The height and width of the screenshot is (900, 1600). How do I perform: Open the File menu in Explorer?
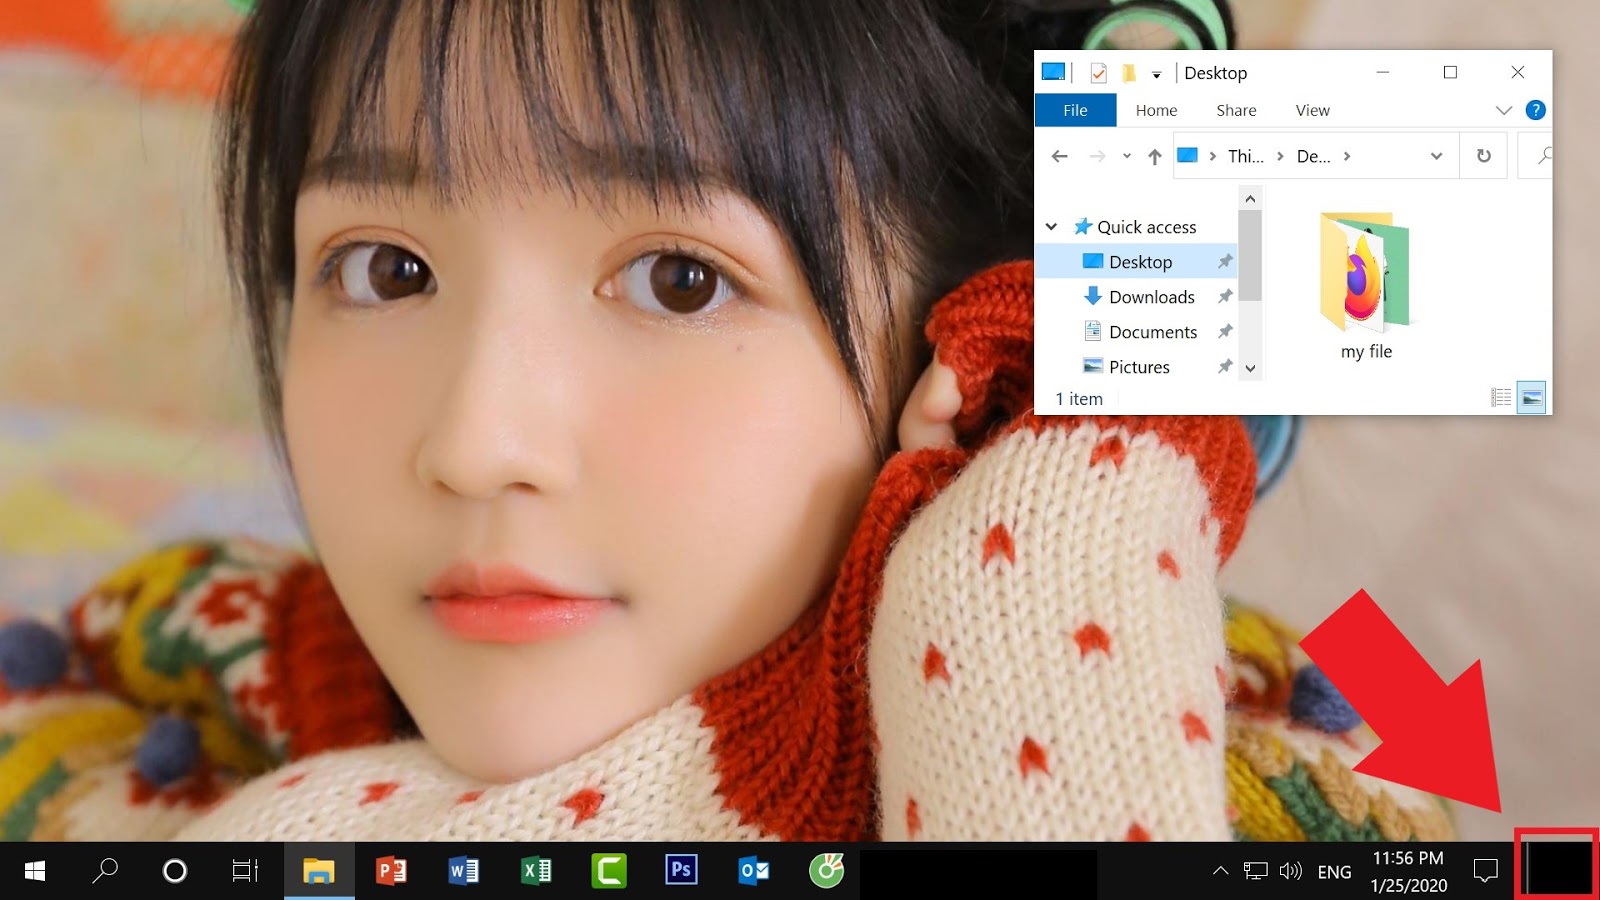1075,110
